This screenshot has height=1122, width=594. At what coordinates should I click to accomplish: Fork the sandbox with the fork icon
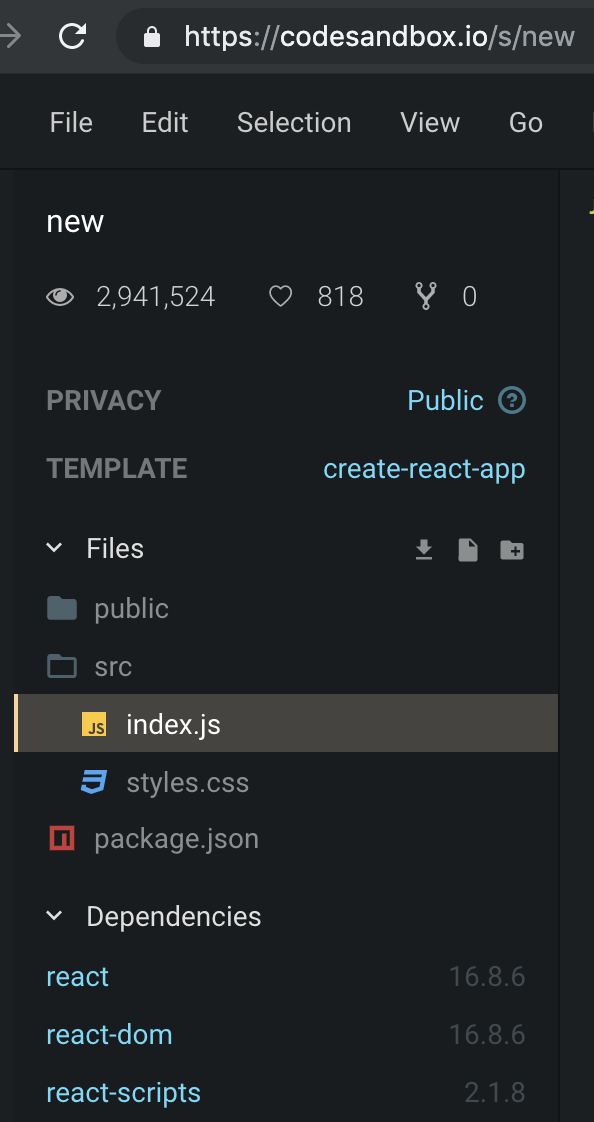425,296
